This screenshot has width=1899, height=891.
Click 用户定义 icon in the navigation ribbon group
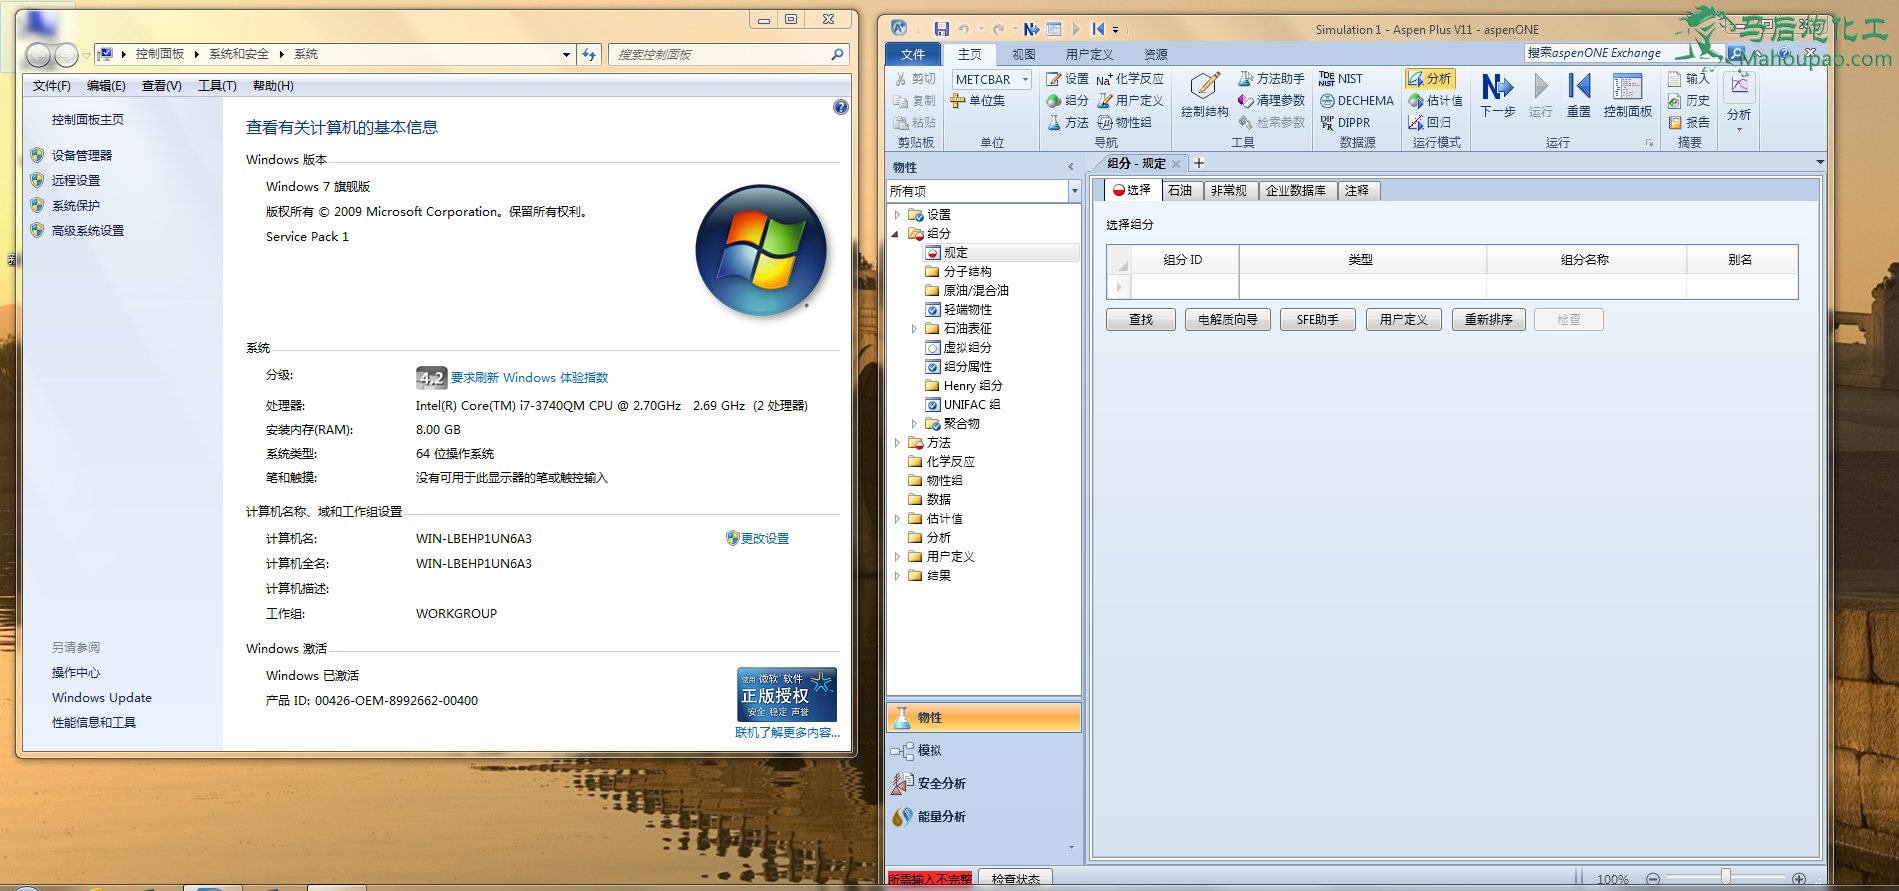(1130, 101)
